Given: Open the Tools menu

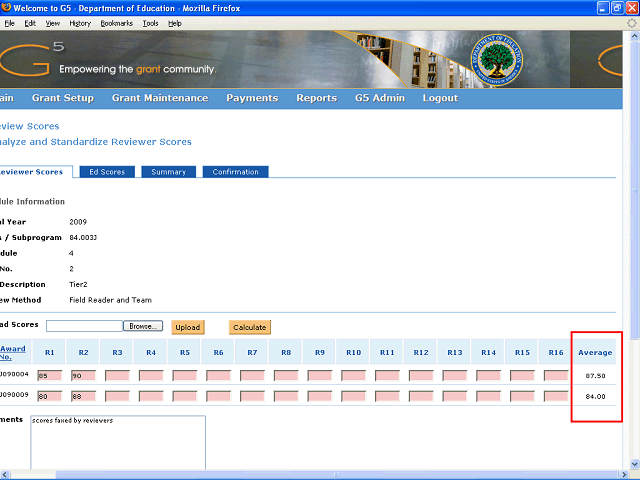Looking at the screenshot, I should click(x=150, y=23).
